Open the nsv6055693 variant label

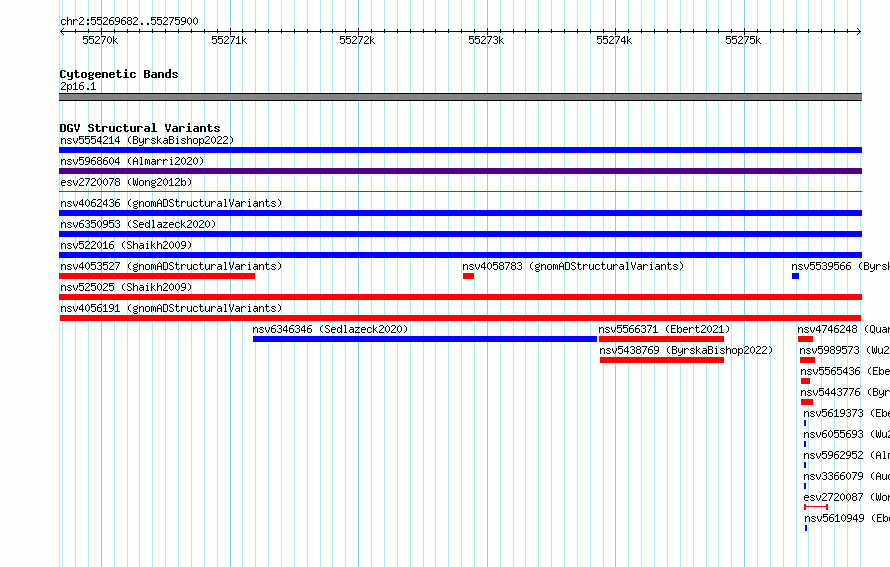tap(846, 434)
